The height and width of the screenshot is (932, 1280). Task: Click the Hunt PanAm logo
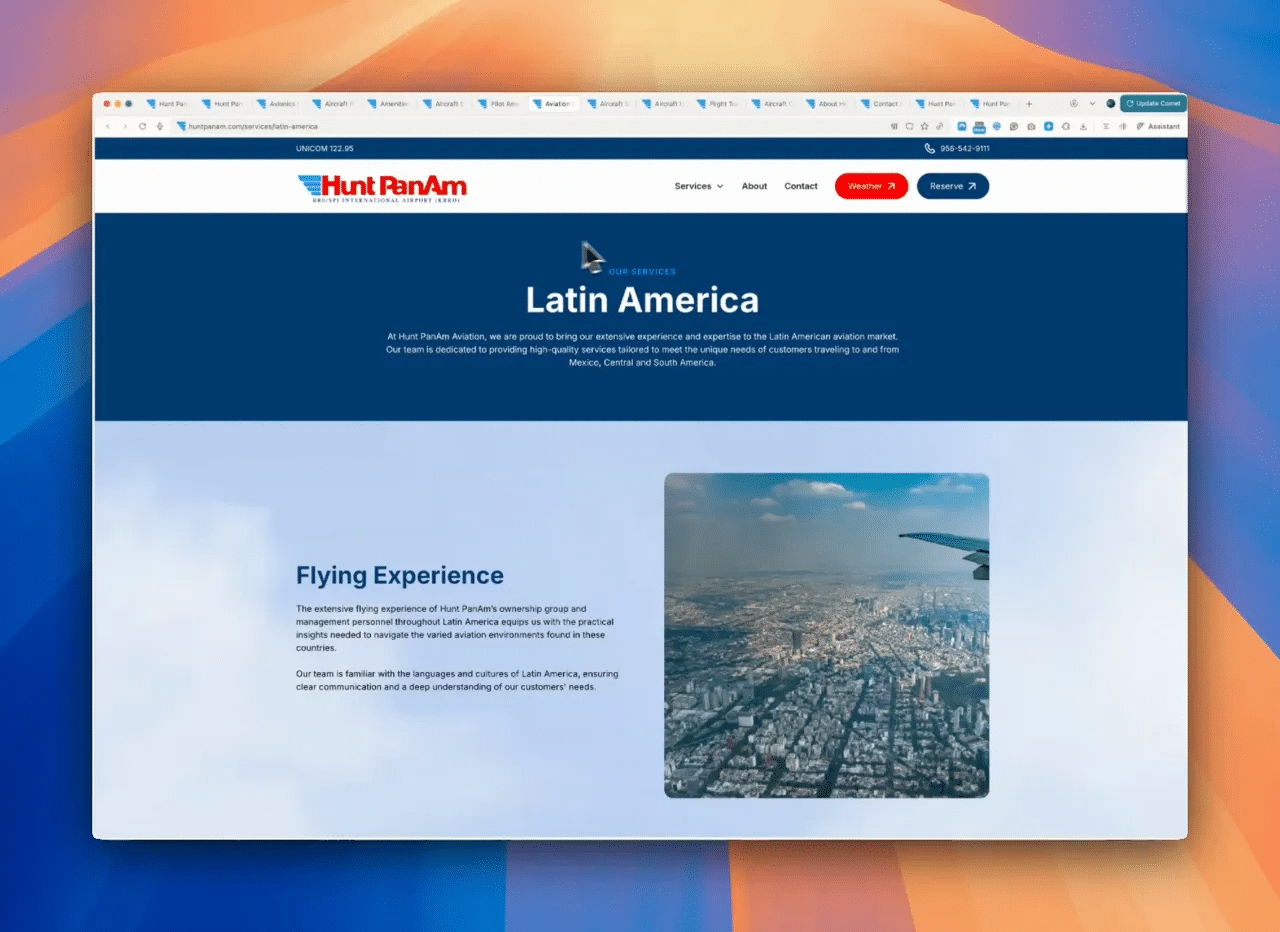382,186
